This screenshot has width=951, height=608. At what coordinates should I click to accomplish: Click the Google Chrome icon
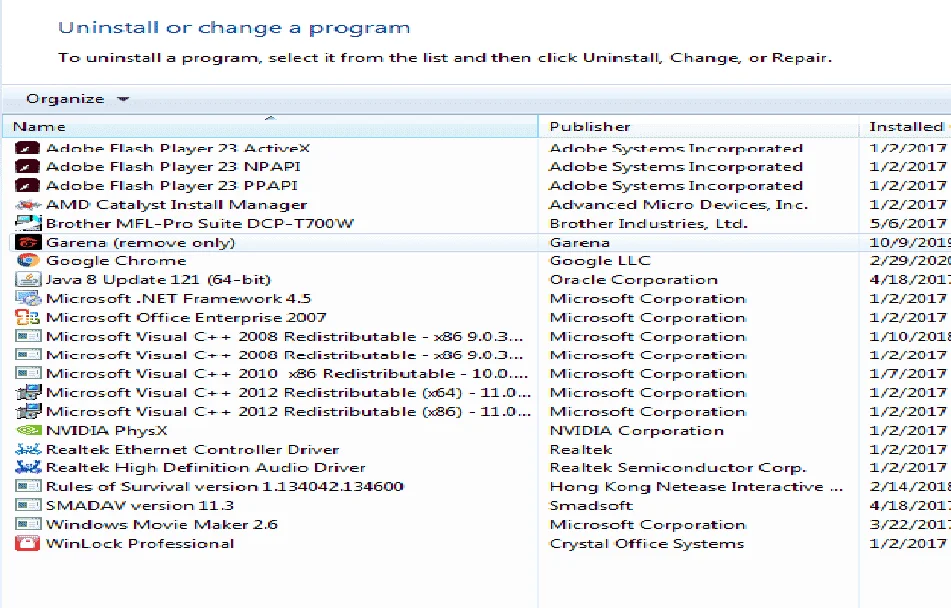pos(27,260)
